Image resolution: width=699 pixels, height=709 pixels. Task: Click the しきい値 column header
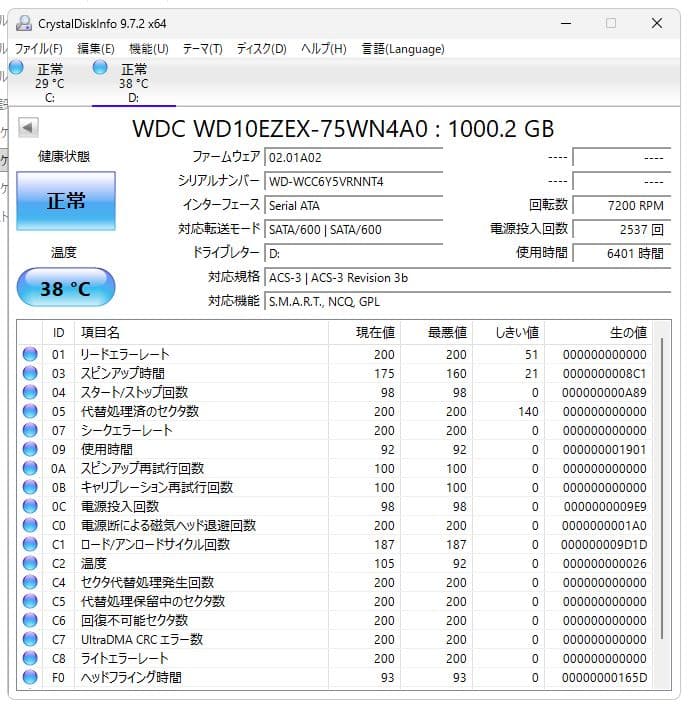pyautogui.click(x=508, y=333)
